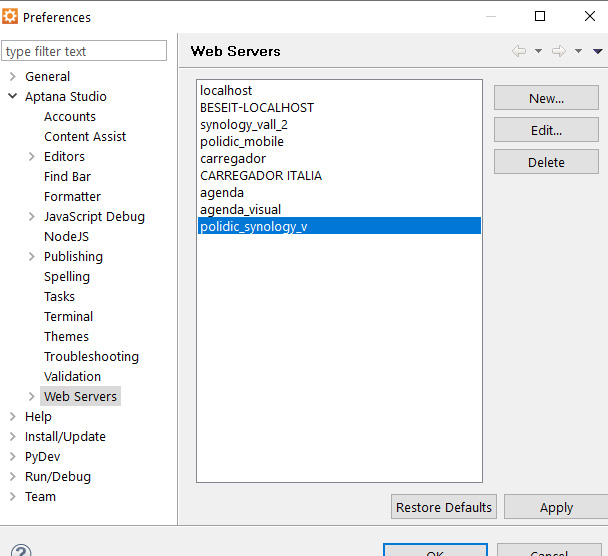Click the Help question mark icon
This screenshot has width=608, height=556.
21,551
